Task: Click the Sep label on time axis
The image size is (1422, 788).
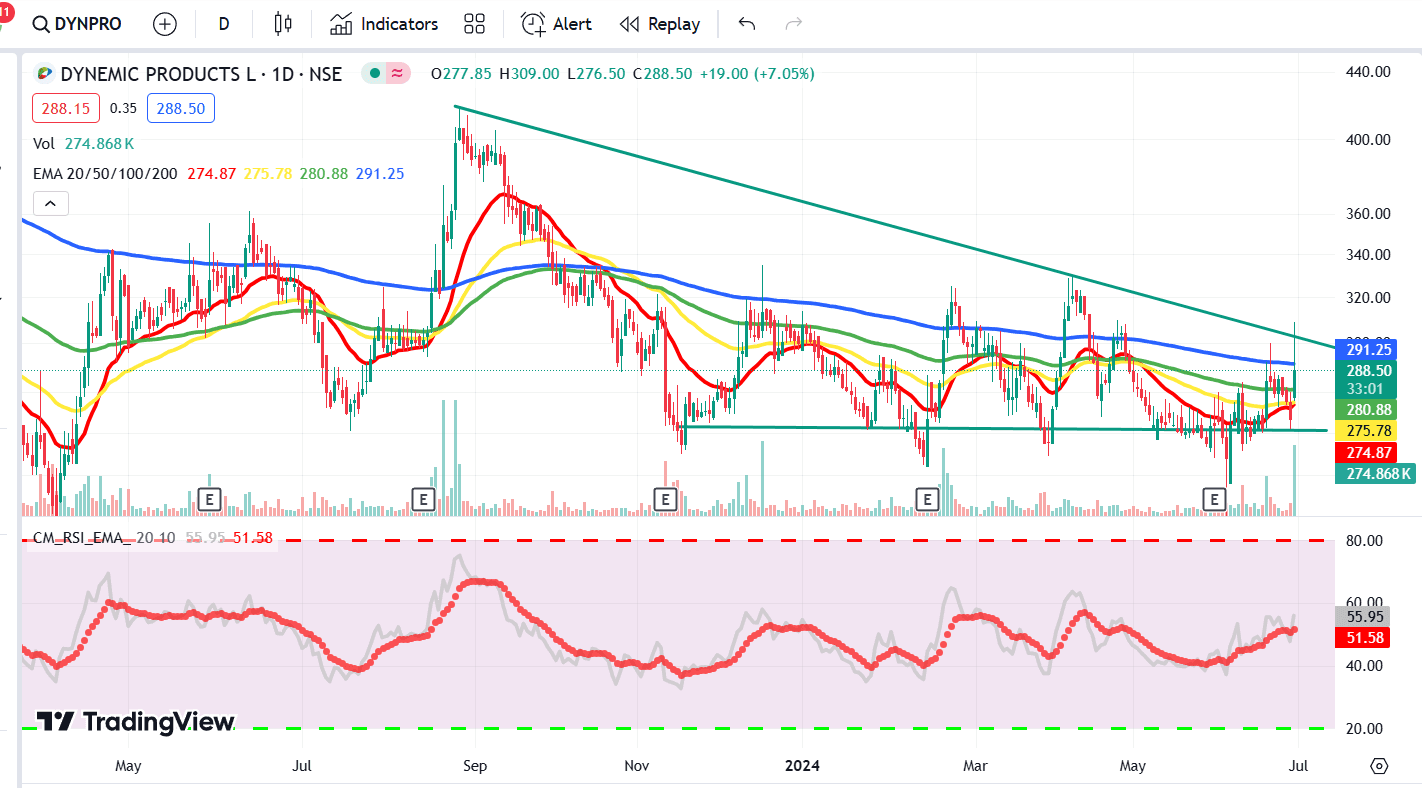Action: pos(475,767)
